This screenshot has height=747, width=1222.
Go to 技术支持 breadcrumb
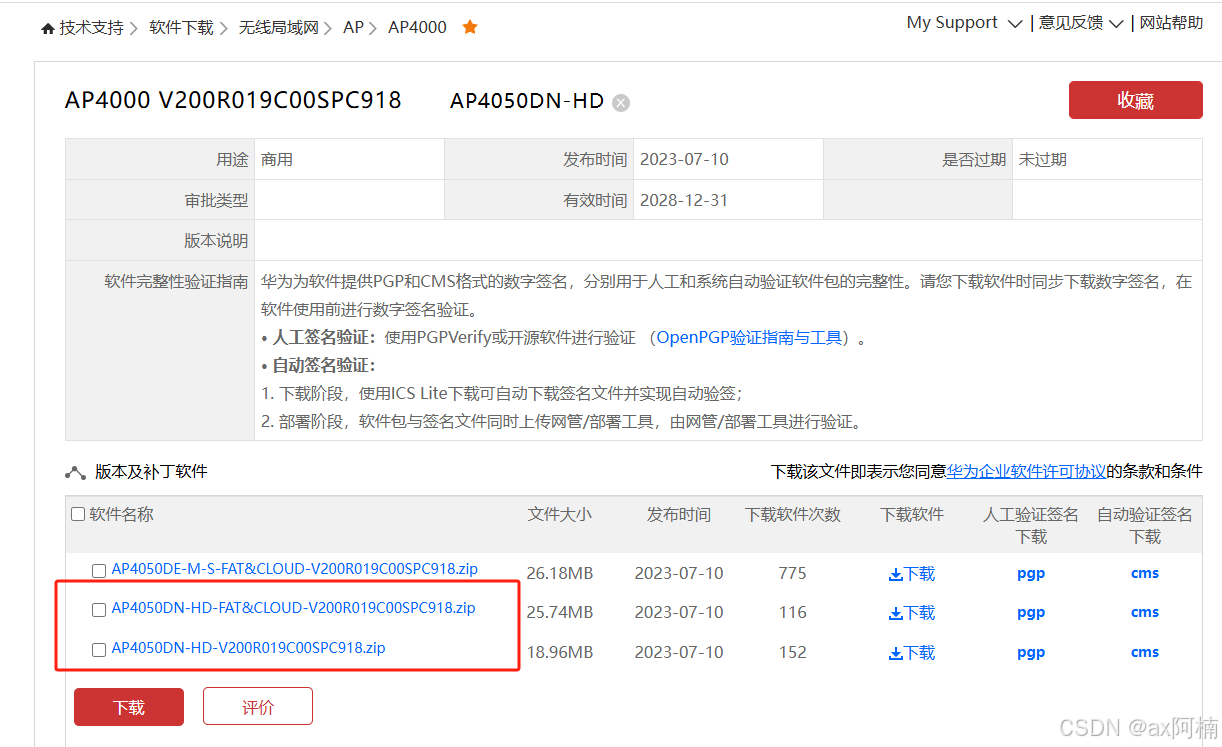(x=91, y=28)
